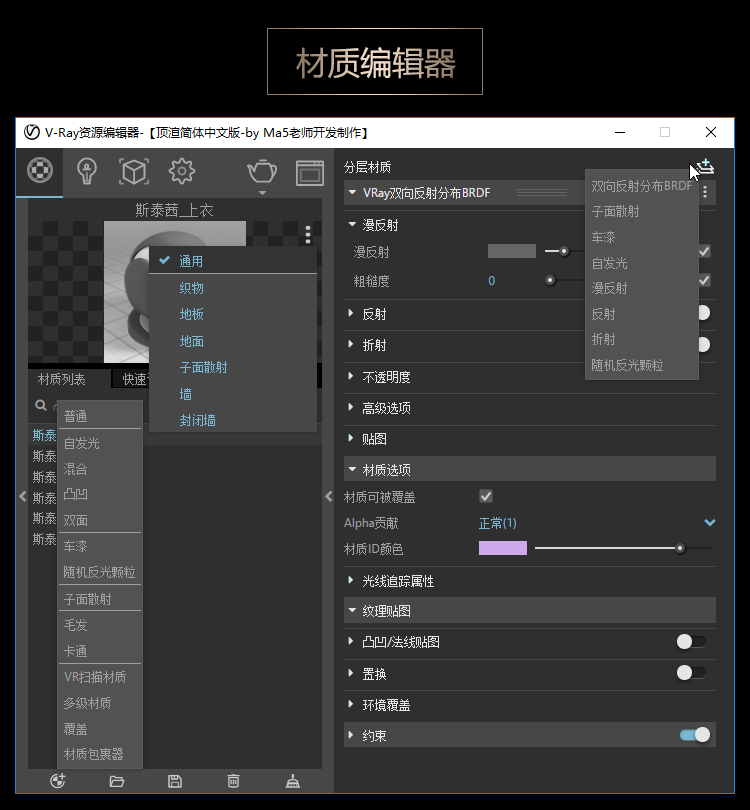Click the purge broom icon
750x810 pixels.
pos(293,781)
